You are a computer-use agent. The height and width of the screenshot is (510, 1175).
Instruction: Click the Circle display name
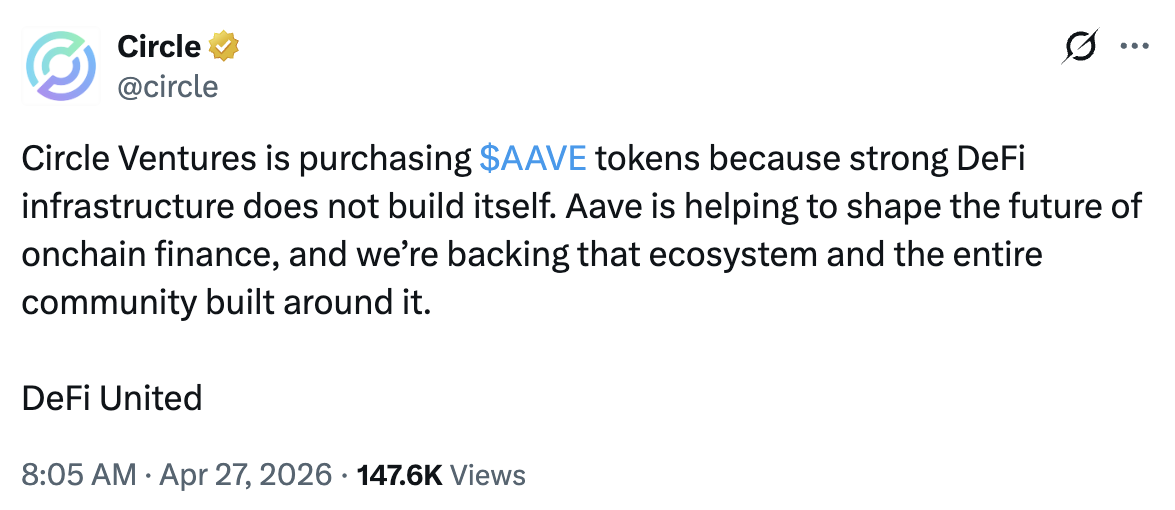159,46
